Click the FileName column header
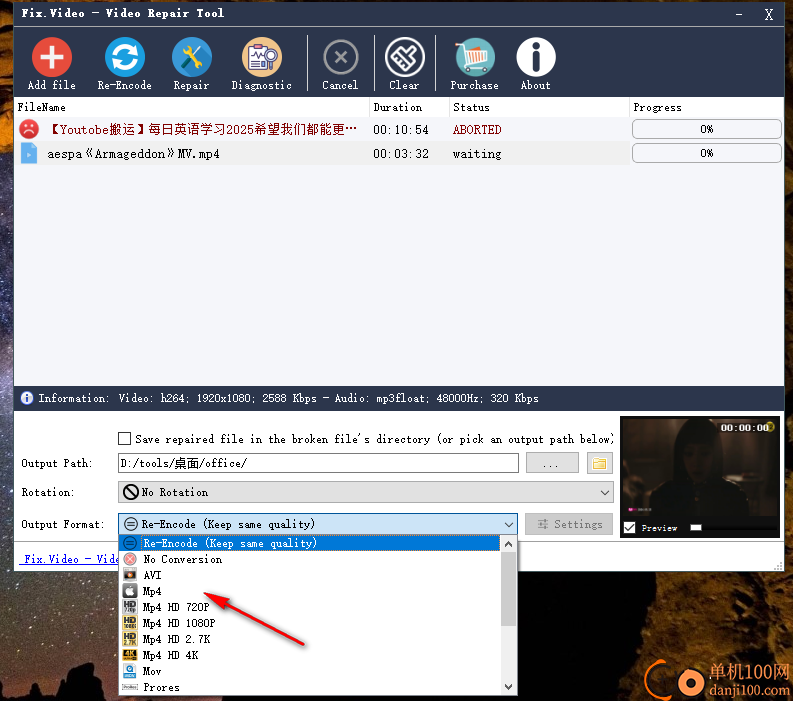Image resolution: width=793 pixels, height=701 pixels. tap(192, 107)
